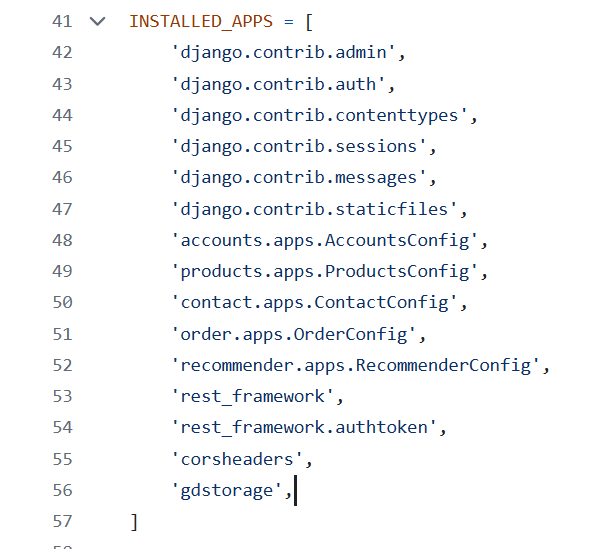Click line number 44 in gutter
The width and height of the screenshot is (616, 549).
point(62,116)
